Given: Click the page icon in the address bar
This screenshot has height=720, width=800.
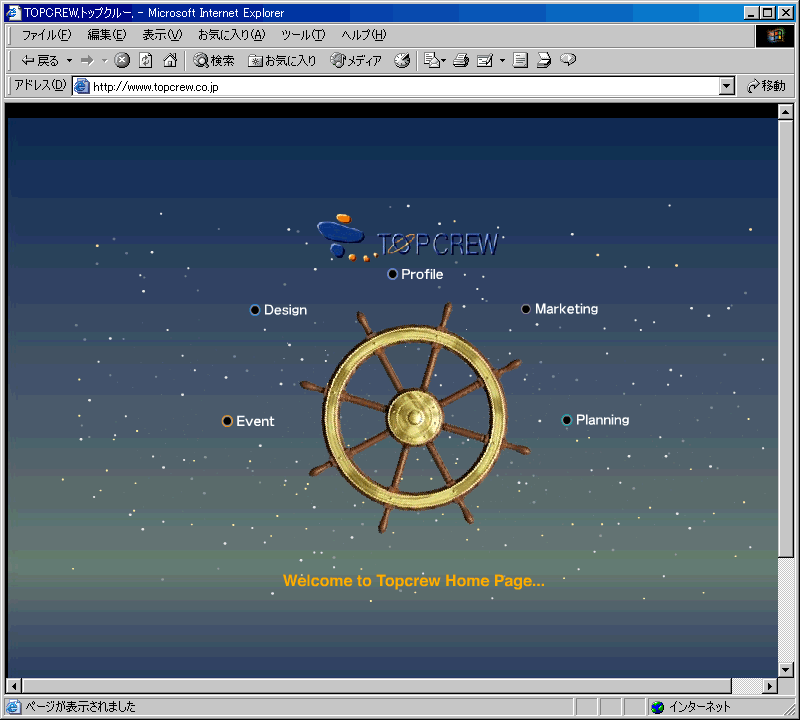Looking at the screenshot, I should (x=82, y=86).
